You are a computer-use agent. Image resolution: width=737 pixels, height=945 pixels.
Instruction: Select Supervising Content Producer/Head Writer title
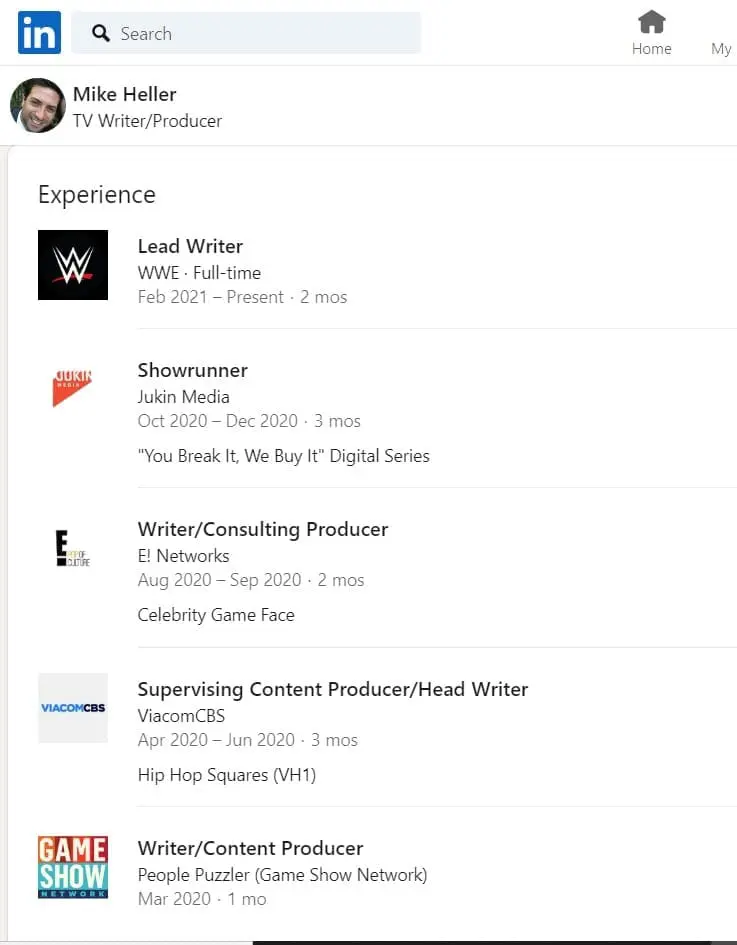click(x=332, y=689)
